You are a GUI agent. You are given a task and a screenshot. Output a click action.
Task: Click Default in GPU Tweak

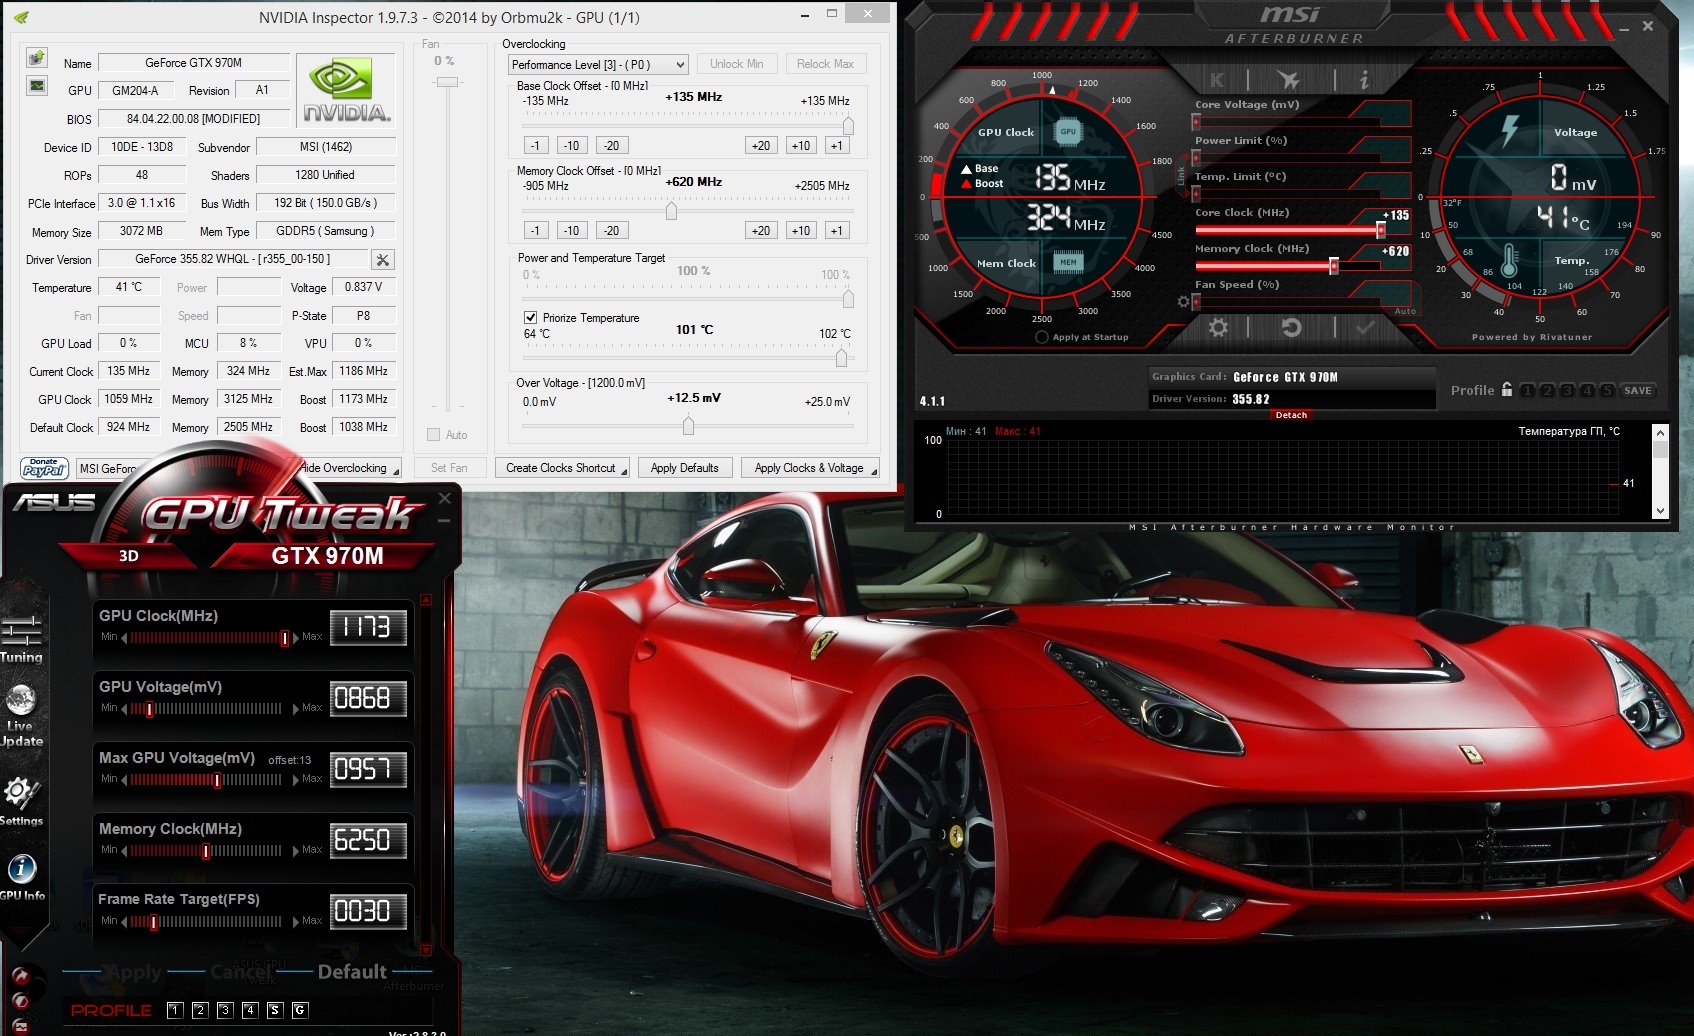[352, 972]
